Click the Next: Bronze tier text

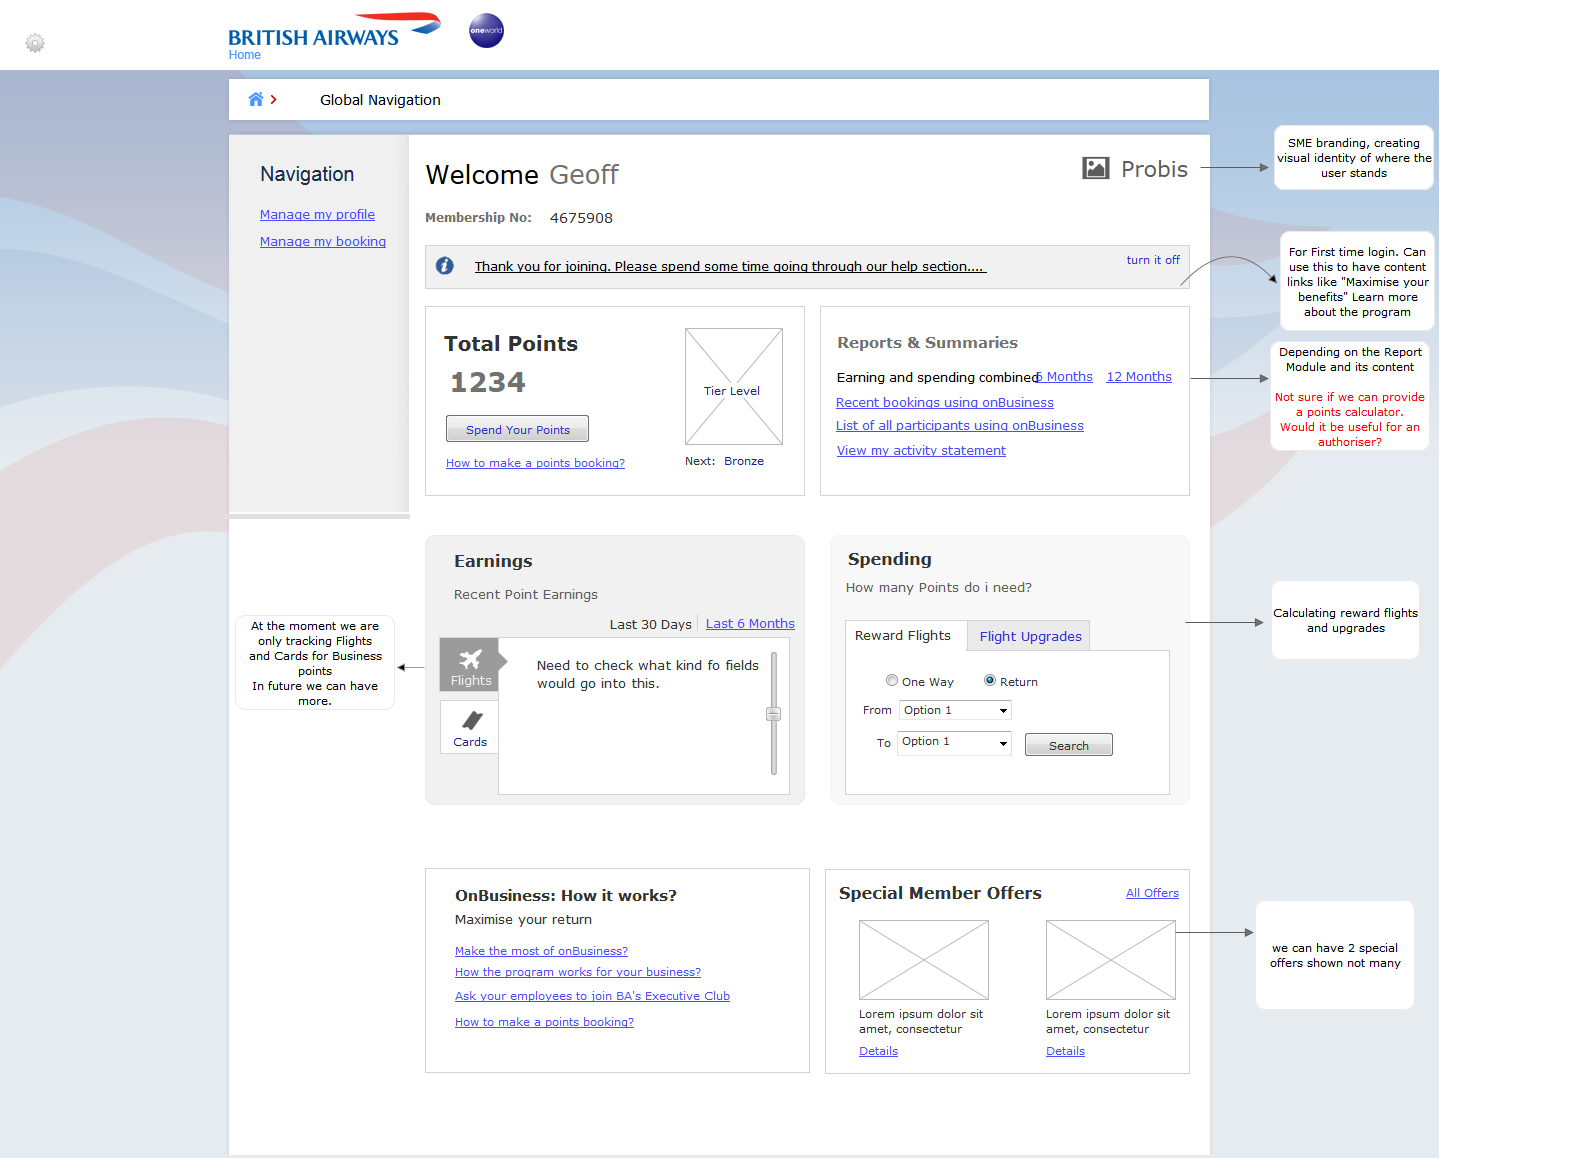pyautogui.click(x=724, y=461)
